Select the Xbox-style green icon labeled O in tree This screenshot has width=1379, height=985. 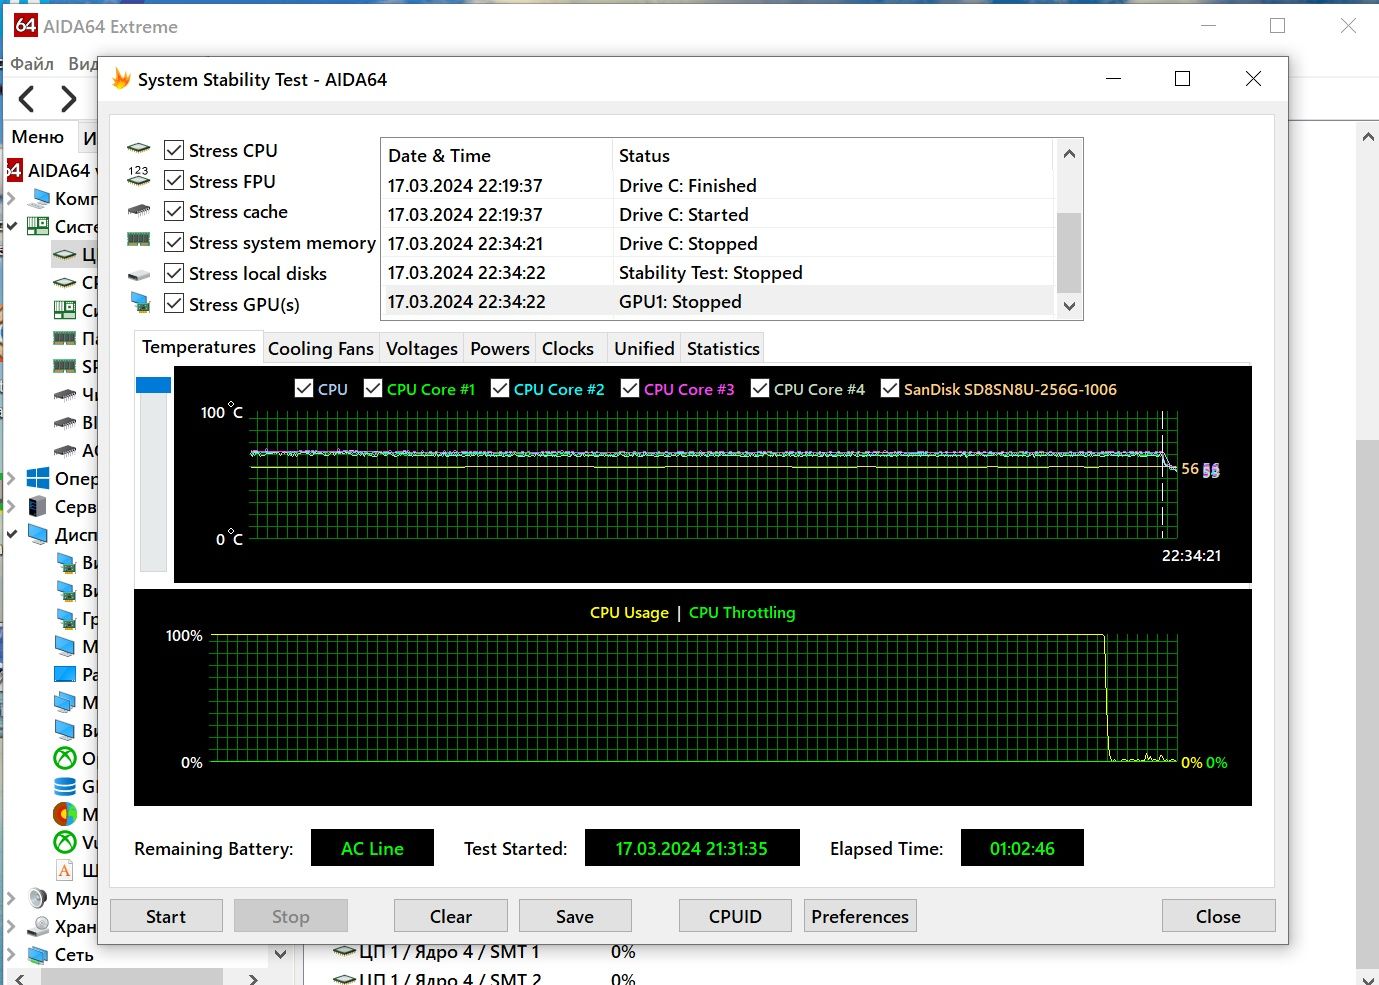[x=65, y=758]
